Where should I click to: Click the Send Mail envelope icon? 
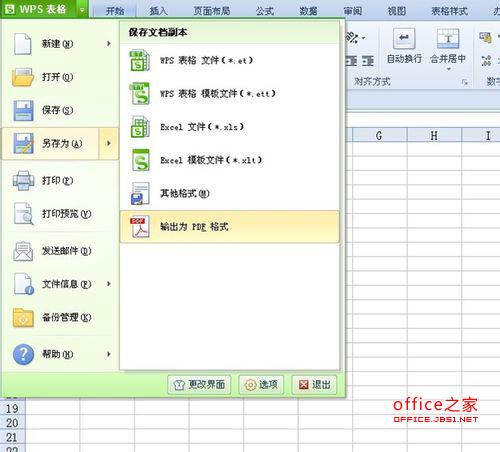pos(23,251)
